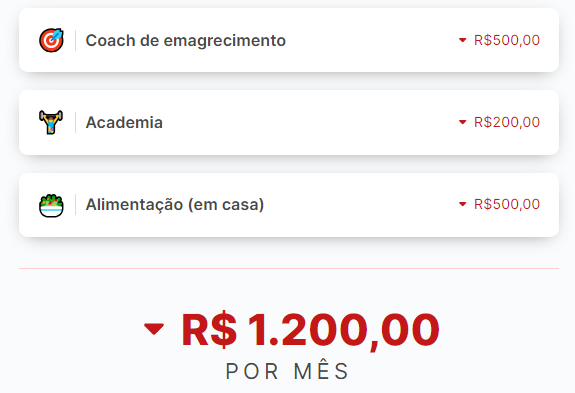Viewport: 575px width, 393px height.
Task: Click the pink separator next to salad icon
Action: coord(76,205)
